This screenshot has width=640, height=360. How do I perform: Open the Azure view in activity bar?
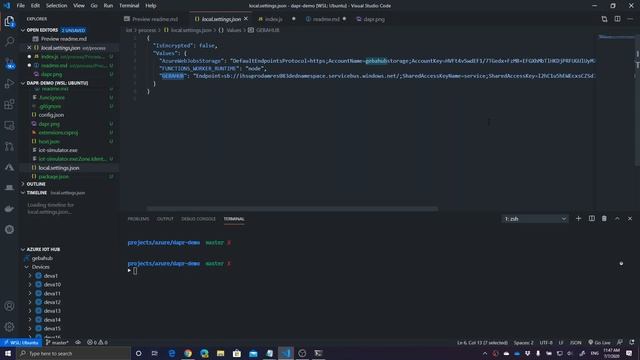9,167
